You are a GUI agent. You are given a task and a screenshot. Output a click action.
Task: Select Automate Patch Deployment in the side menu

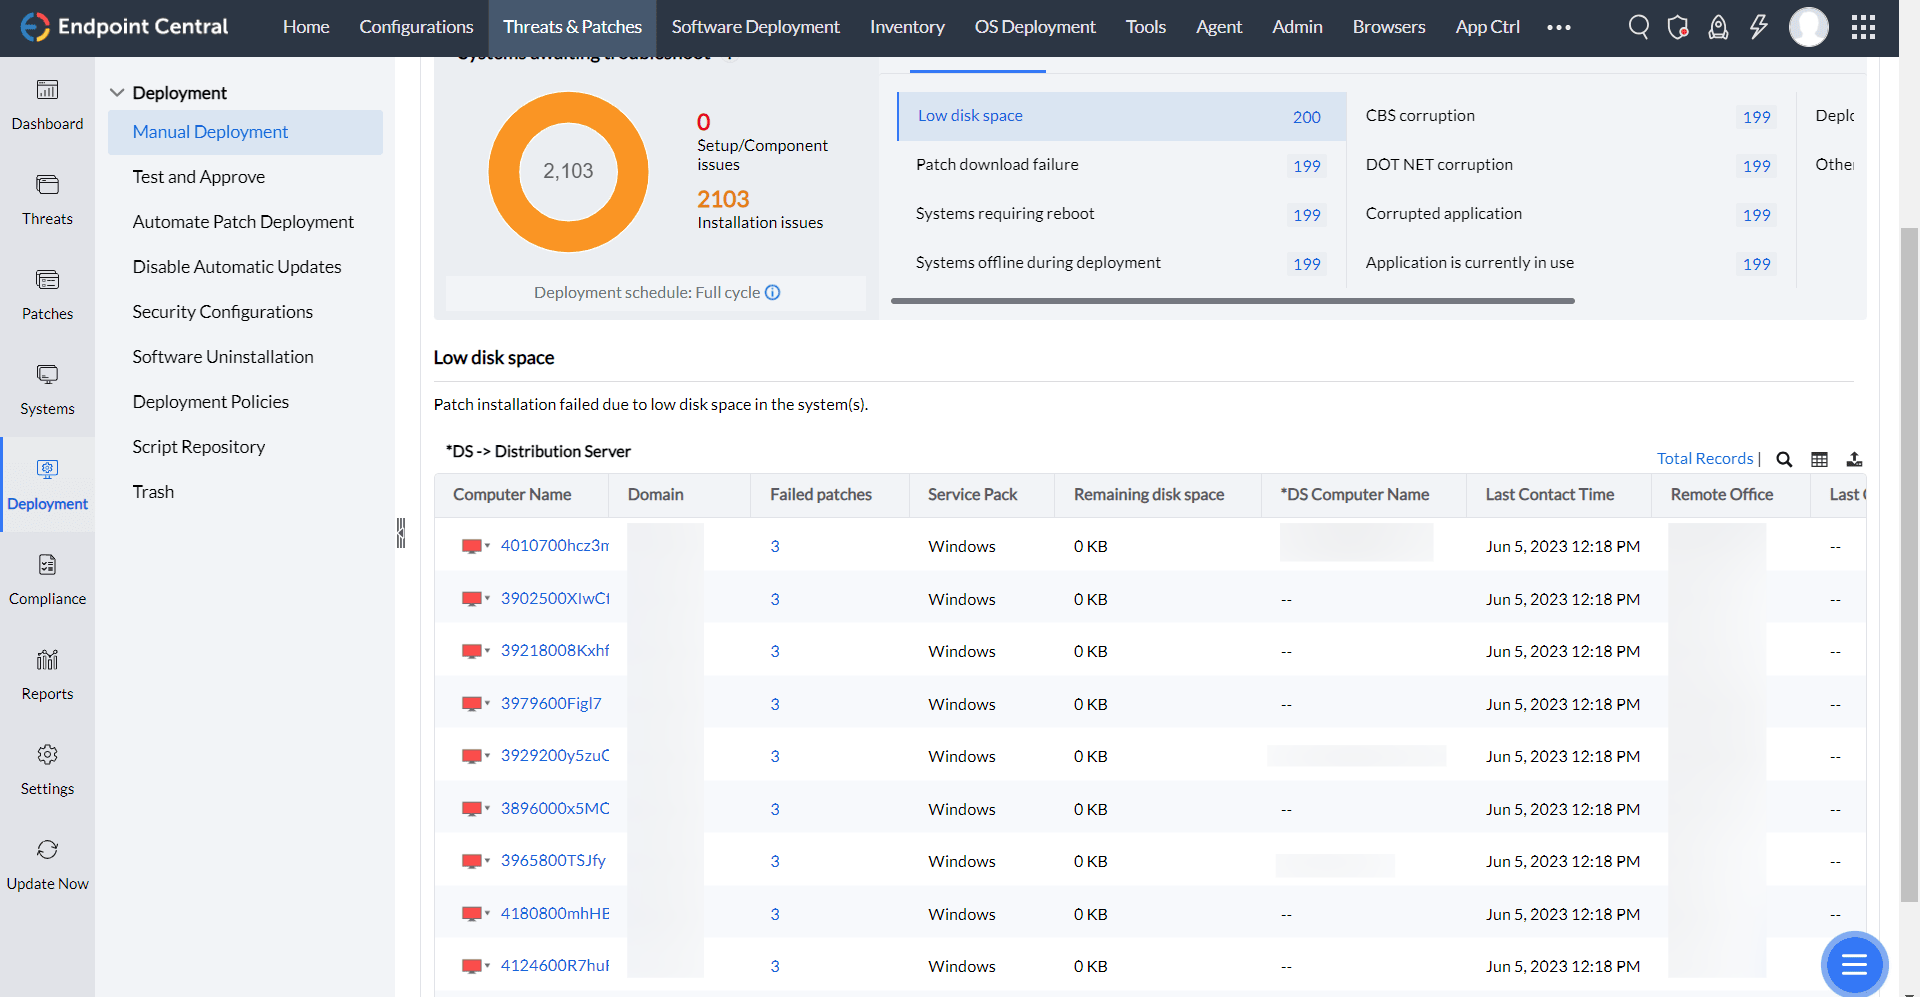(243, 222)
